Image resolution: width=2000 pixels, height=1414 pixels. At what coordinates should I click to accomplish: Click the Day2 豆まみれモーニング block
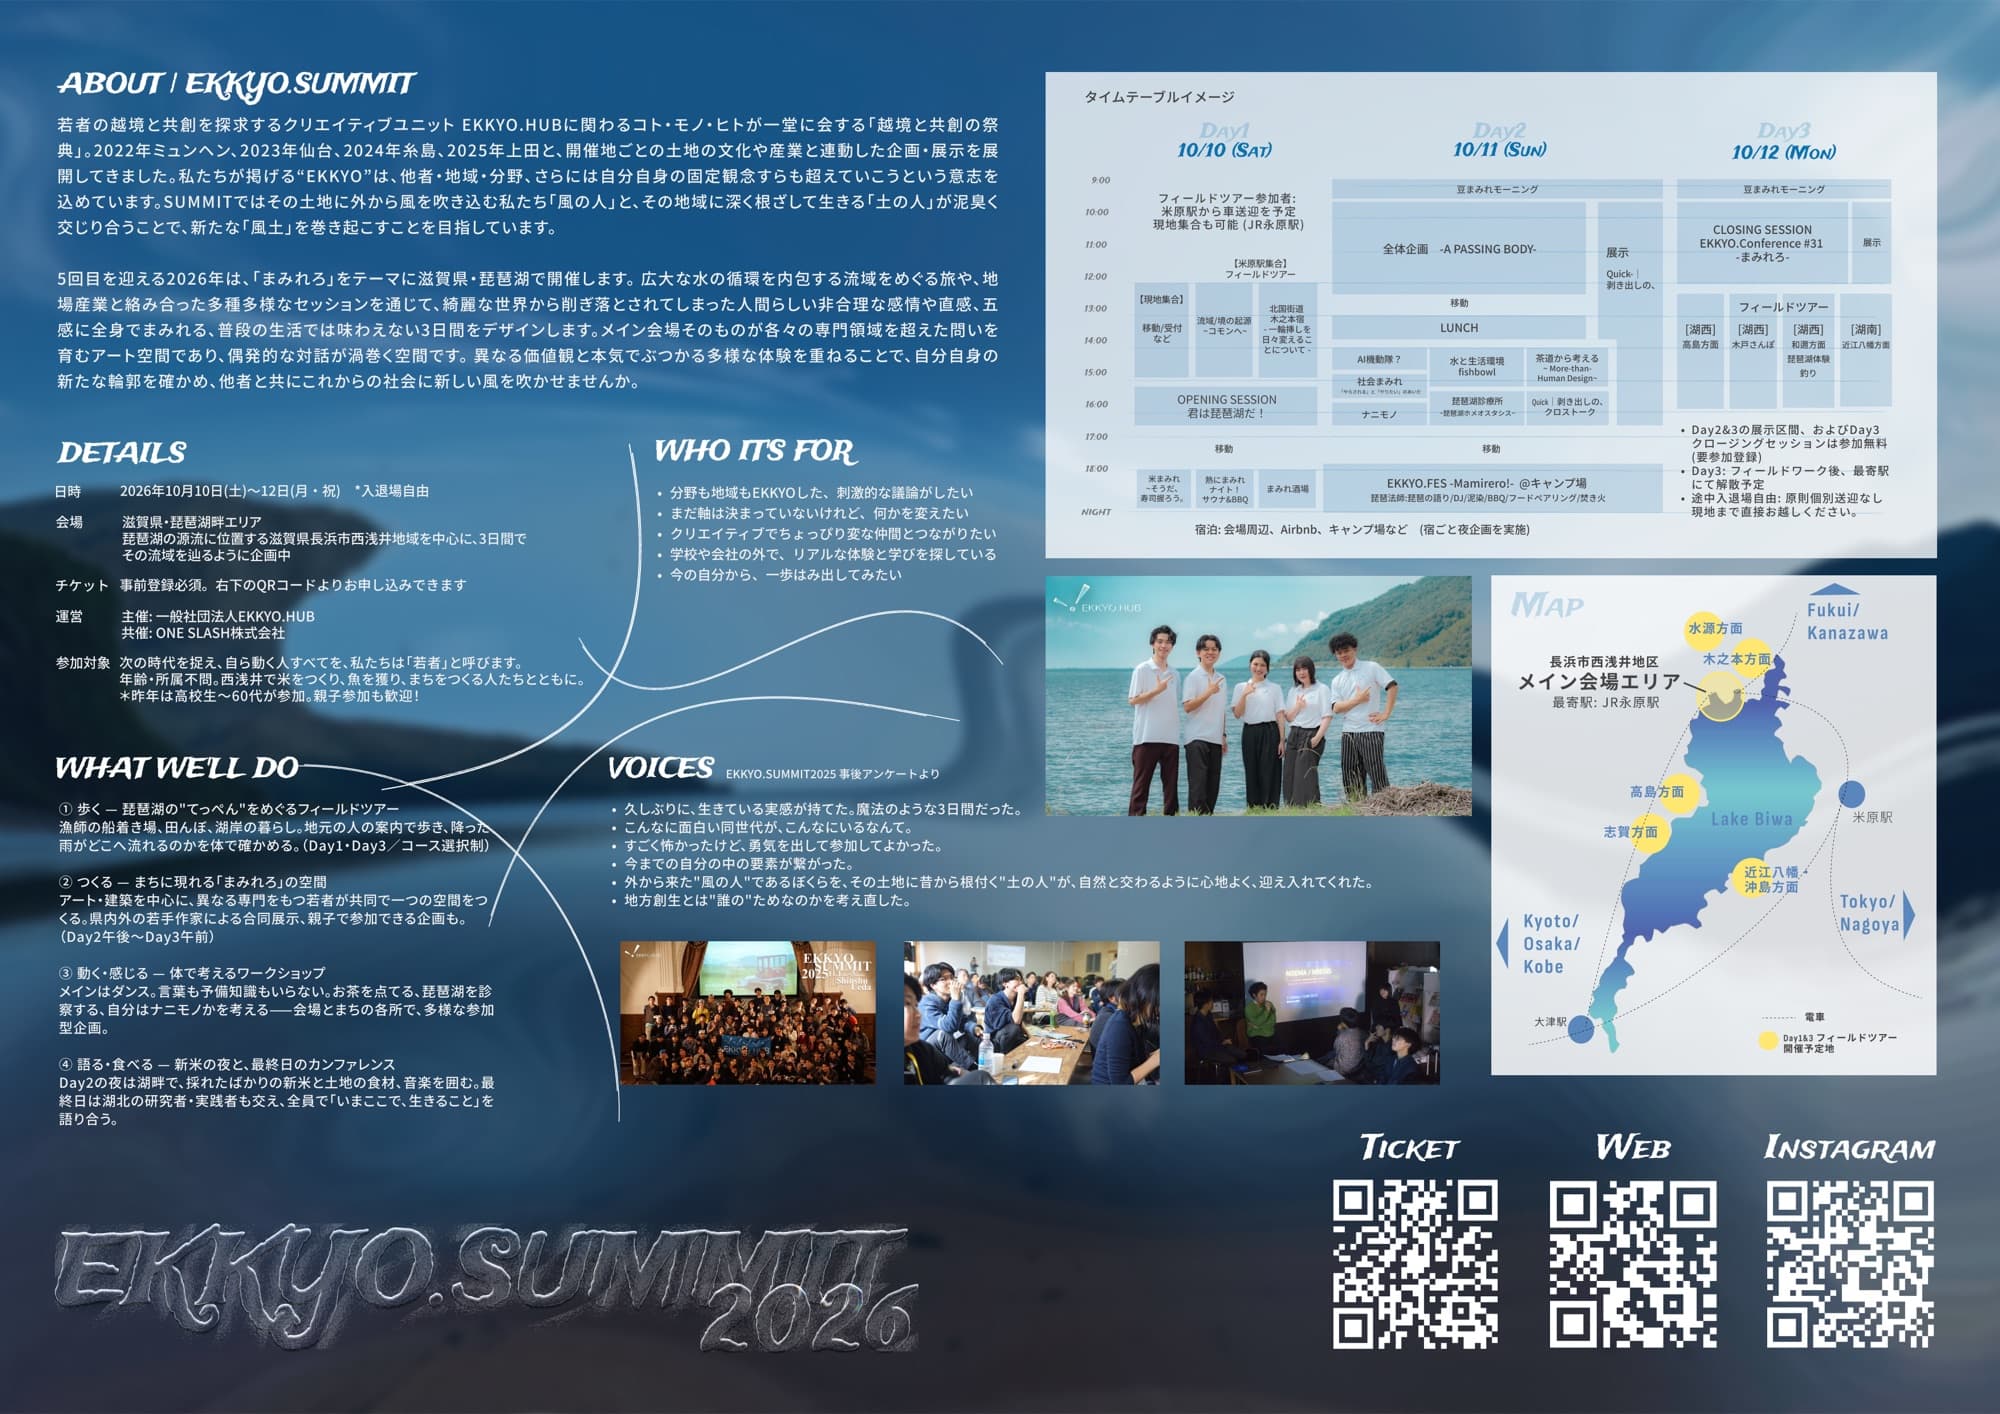pos(1496,189)
